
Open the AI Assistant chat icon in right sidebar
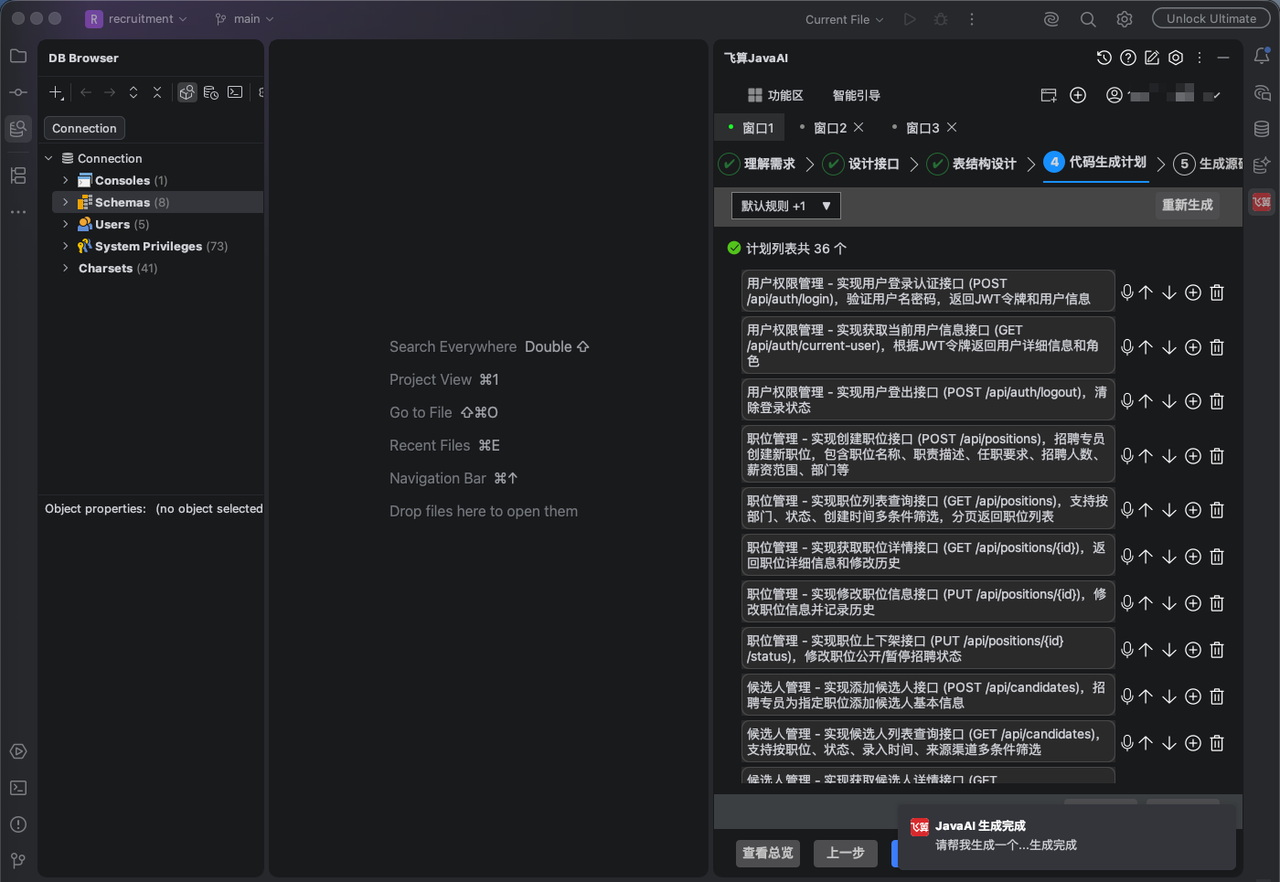coord(1262,93)
